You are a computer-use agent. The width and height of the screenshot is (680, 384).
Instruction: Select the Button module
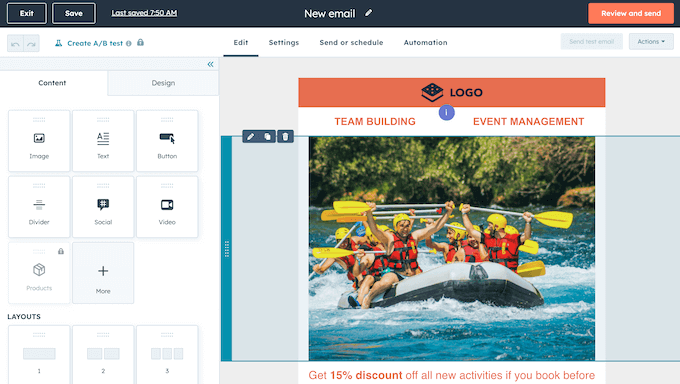click(x=167, y=141)
